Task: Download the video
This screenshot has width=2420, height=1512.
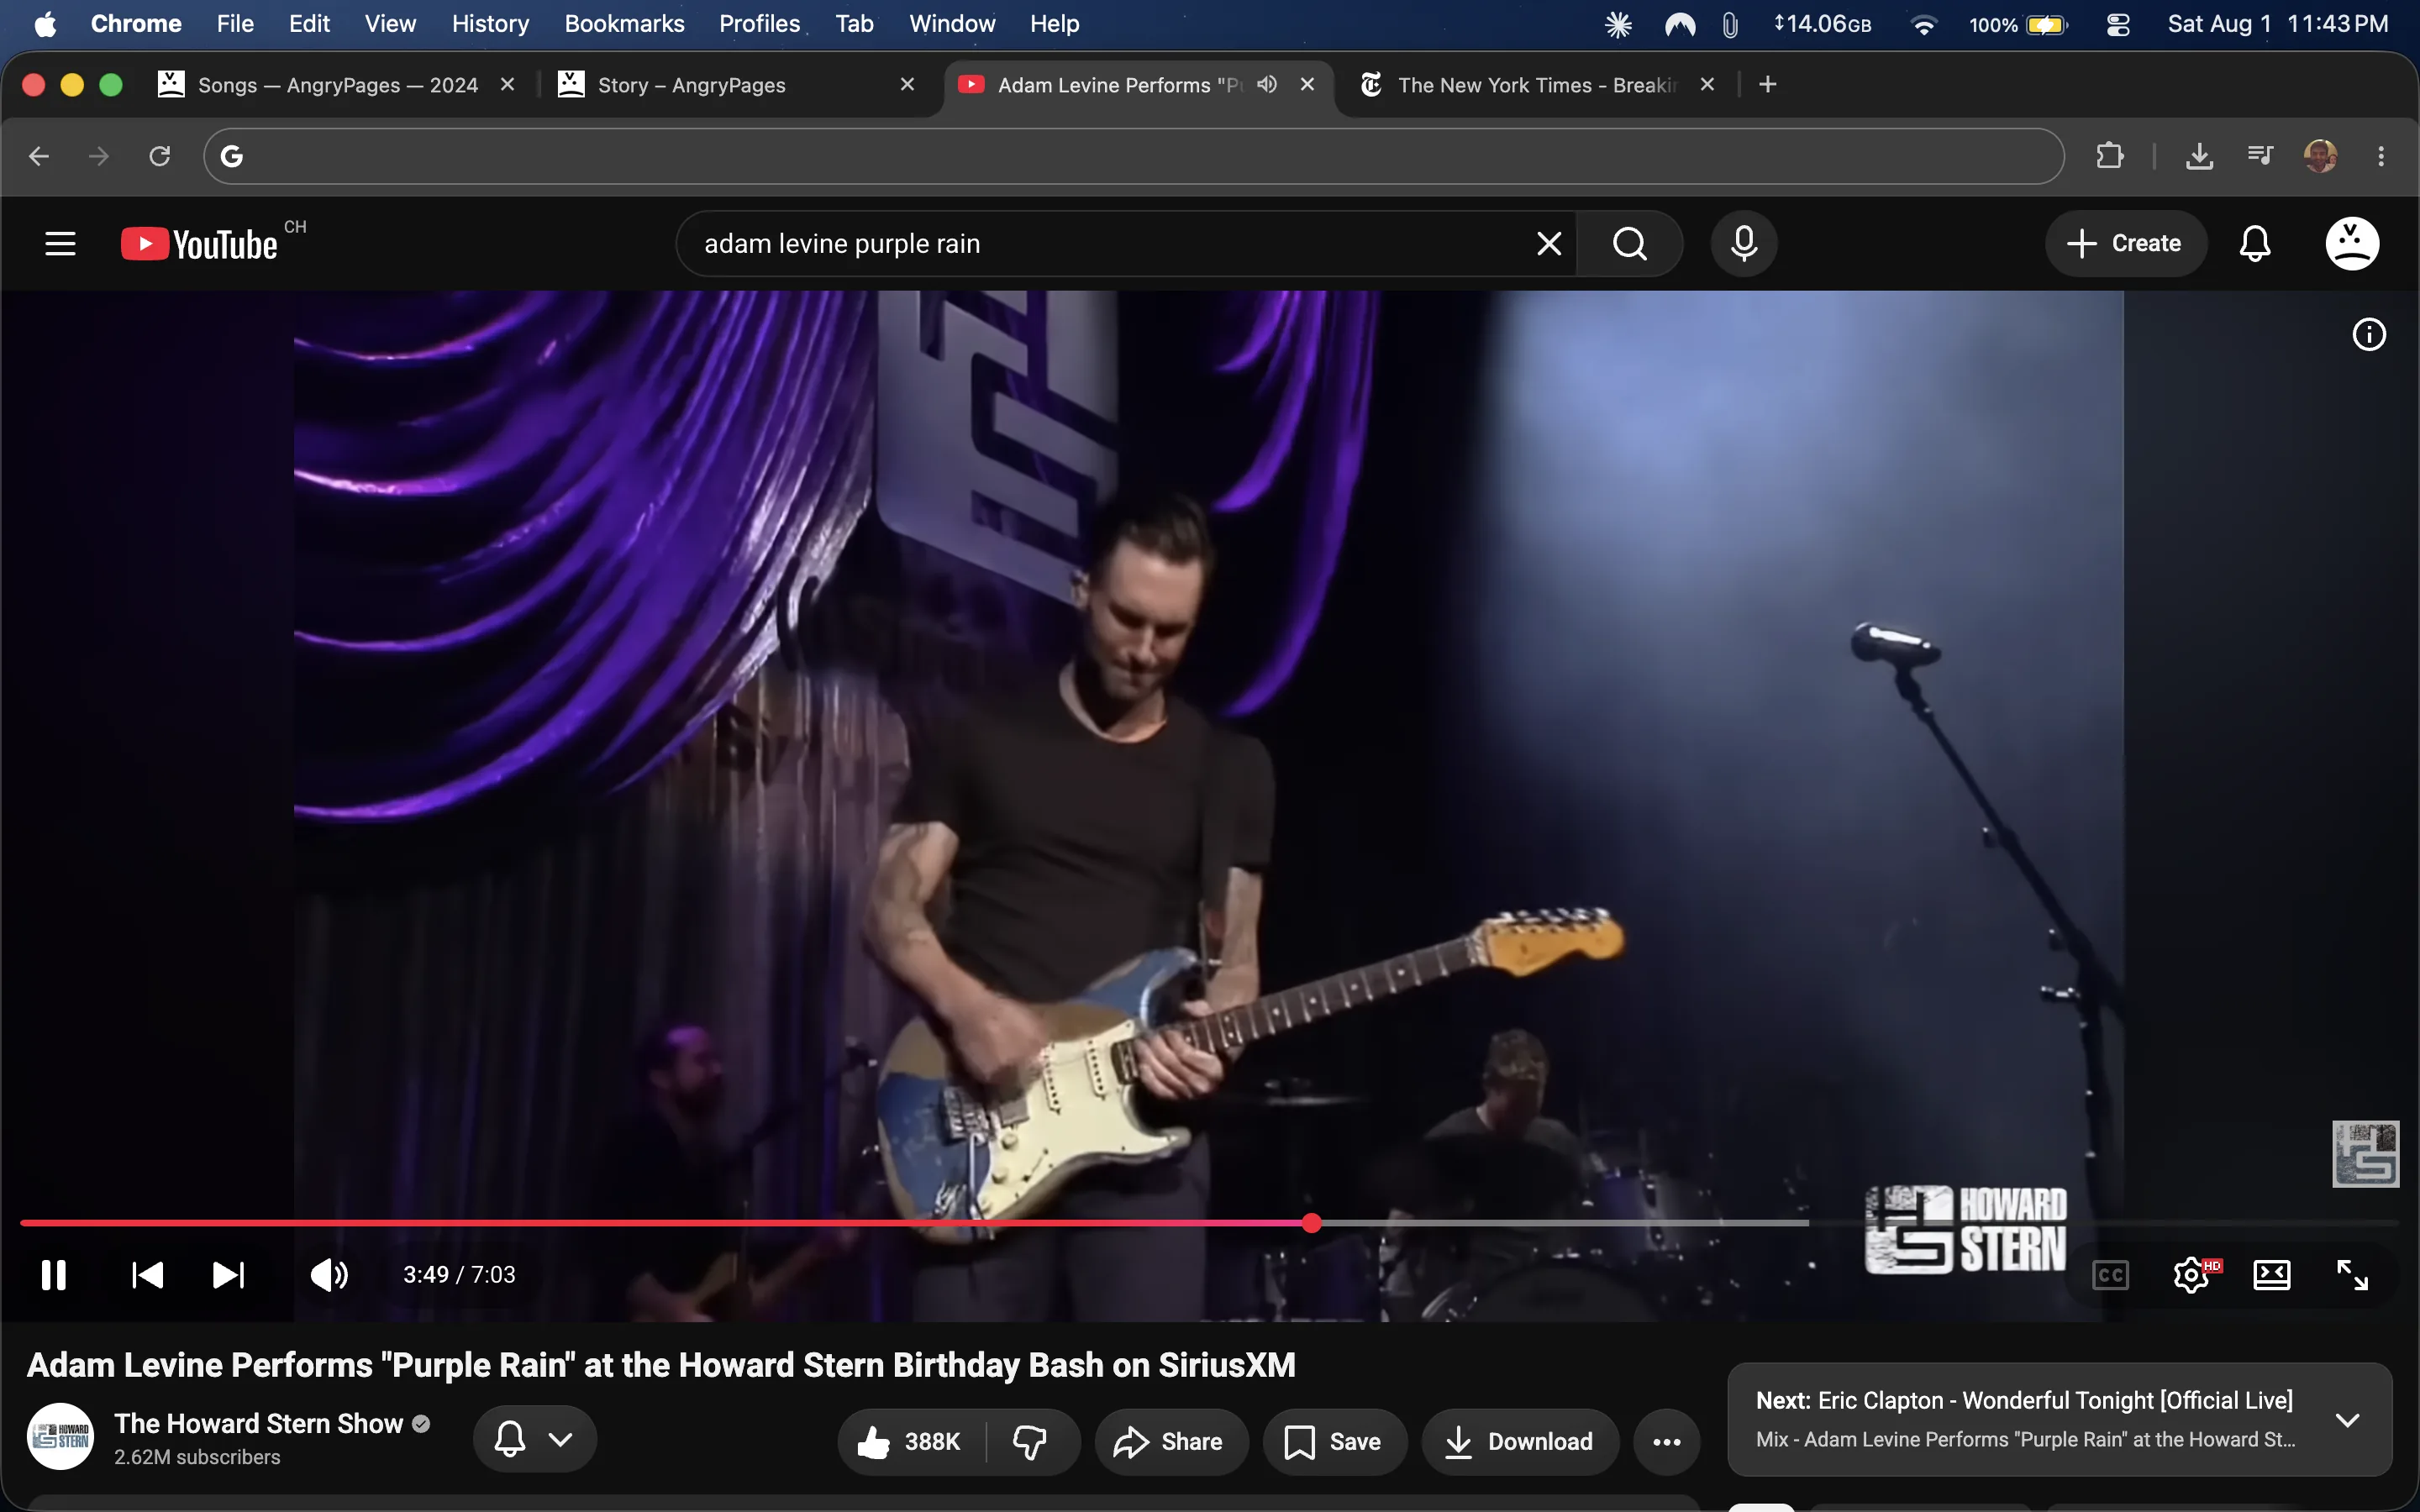Action: [1520, 1441]
